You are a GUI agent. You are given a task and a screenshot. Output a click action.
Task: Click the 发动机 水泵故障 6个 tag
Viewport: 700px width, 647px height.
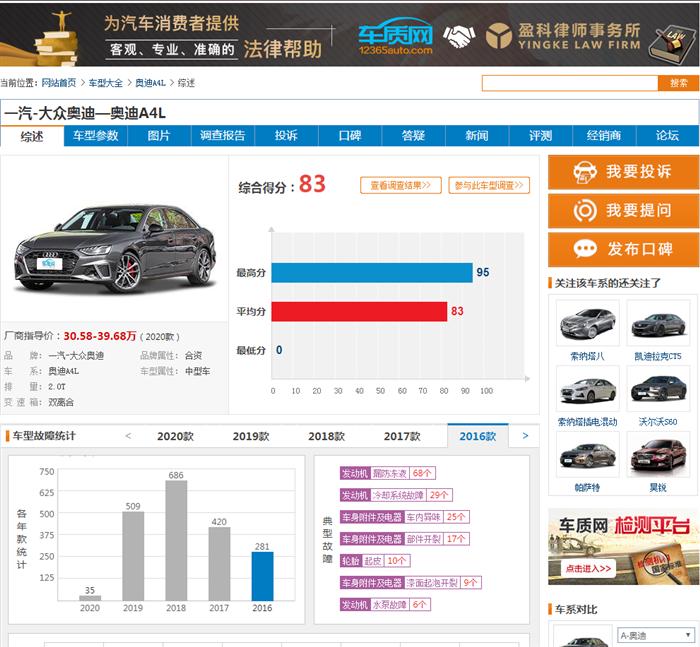tap(385, 605)
